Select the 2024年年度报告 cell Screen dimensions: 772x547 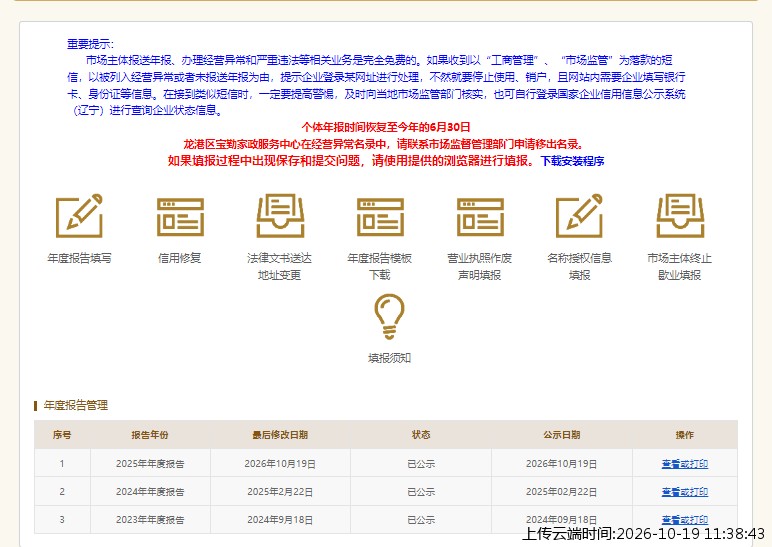(150, 492)
